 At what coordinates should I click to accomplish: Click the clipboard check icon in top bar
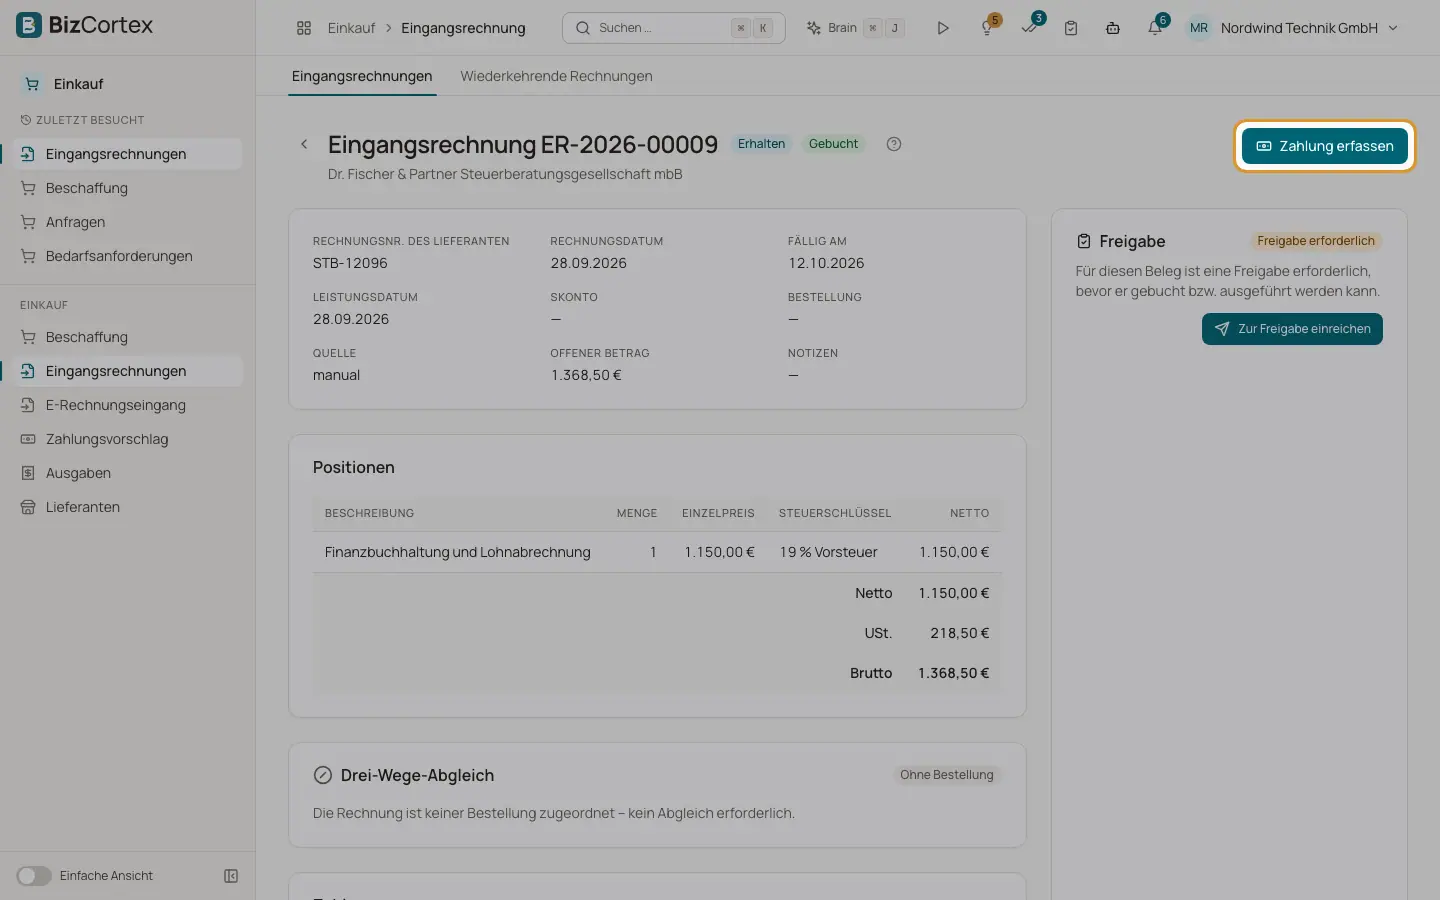point(1071,28)
